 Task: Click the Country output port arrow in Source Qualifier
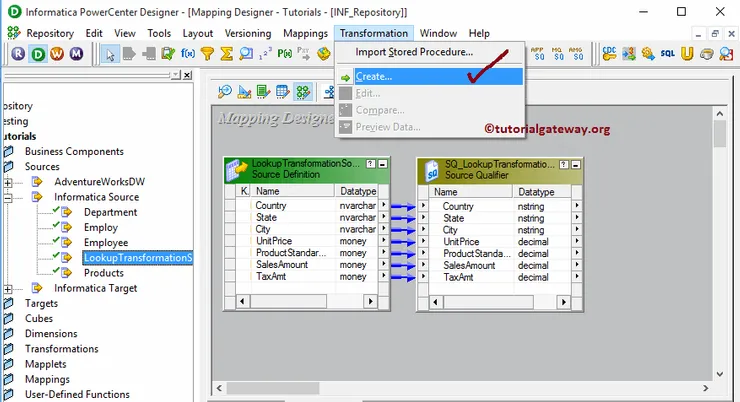pyautogui.click(x=577, y=206)
